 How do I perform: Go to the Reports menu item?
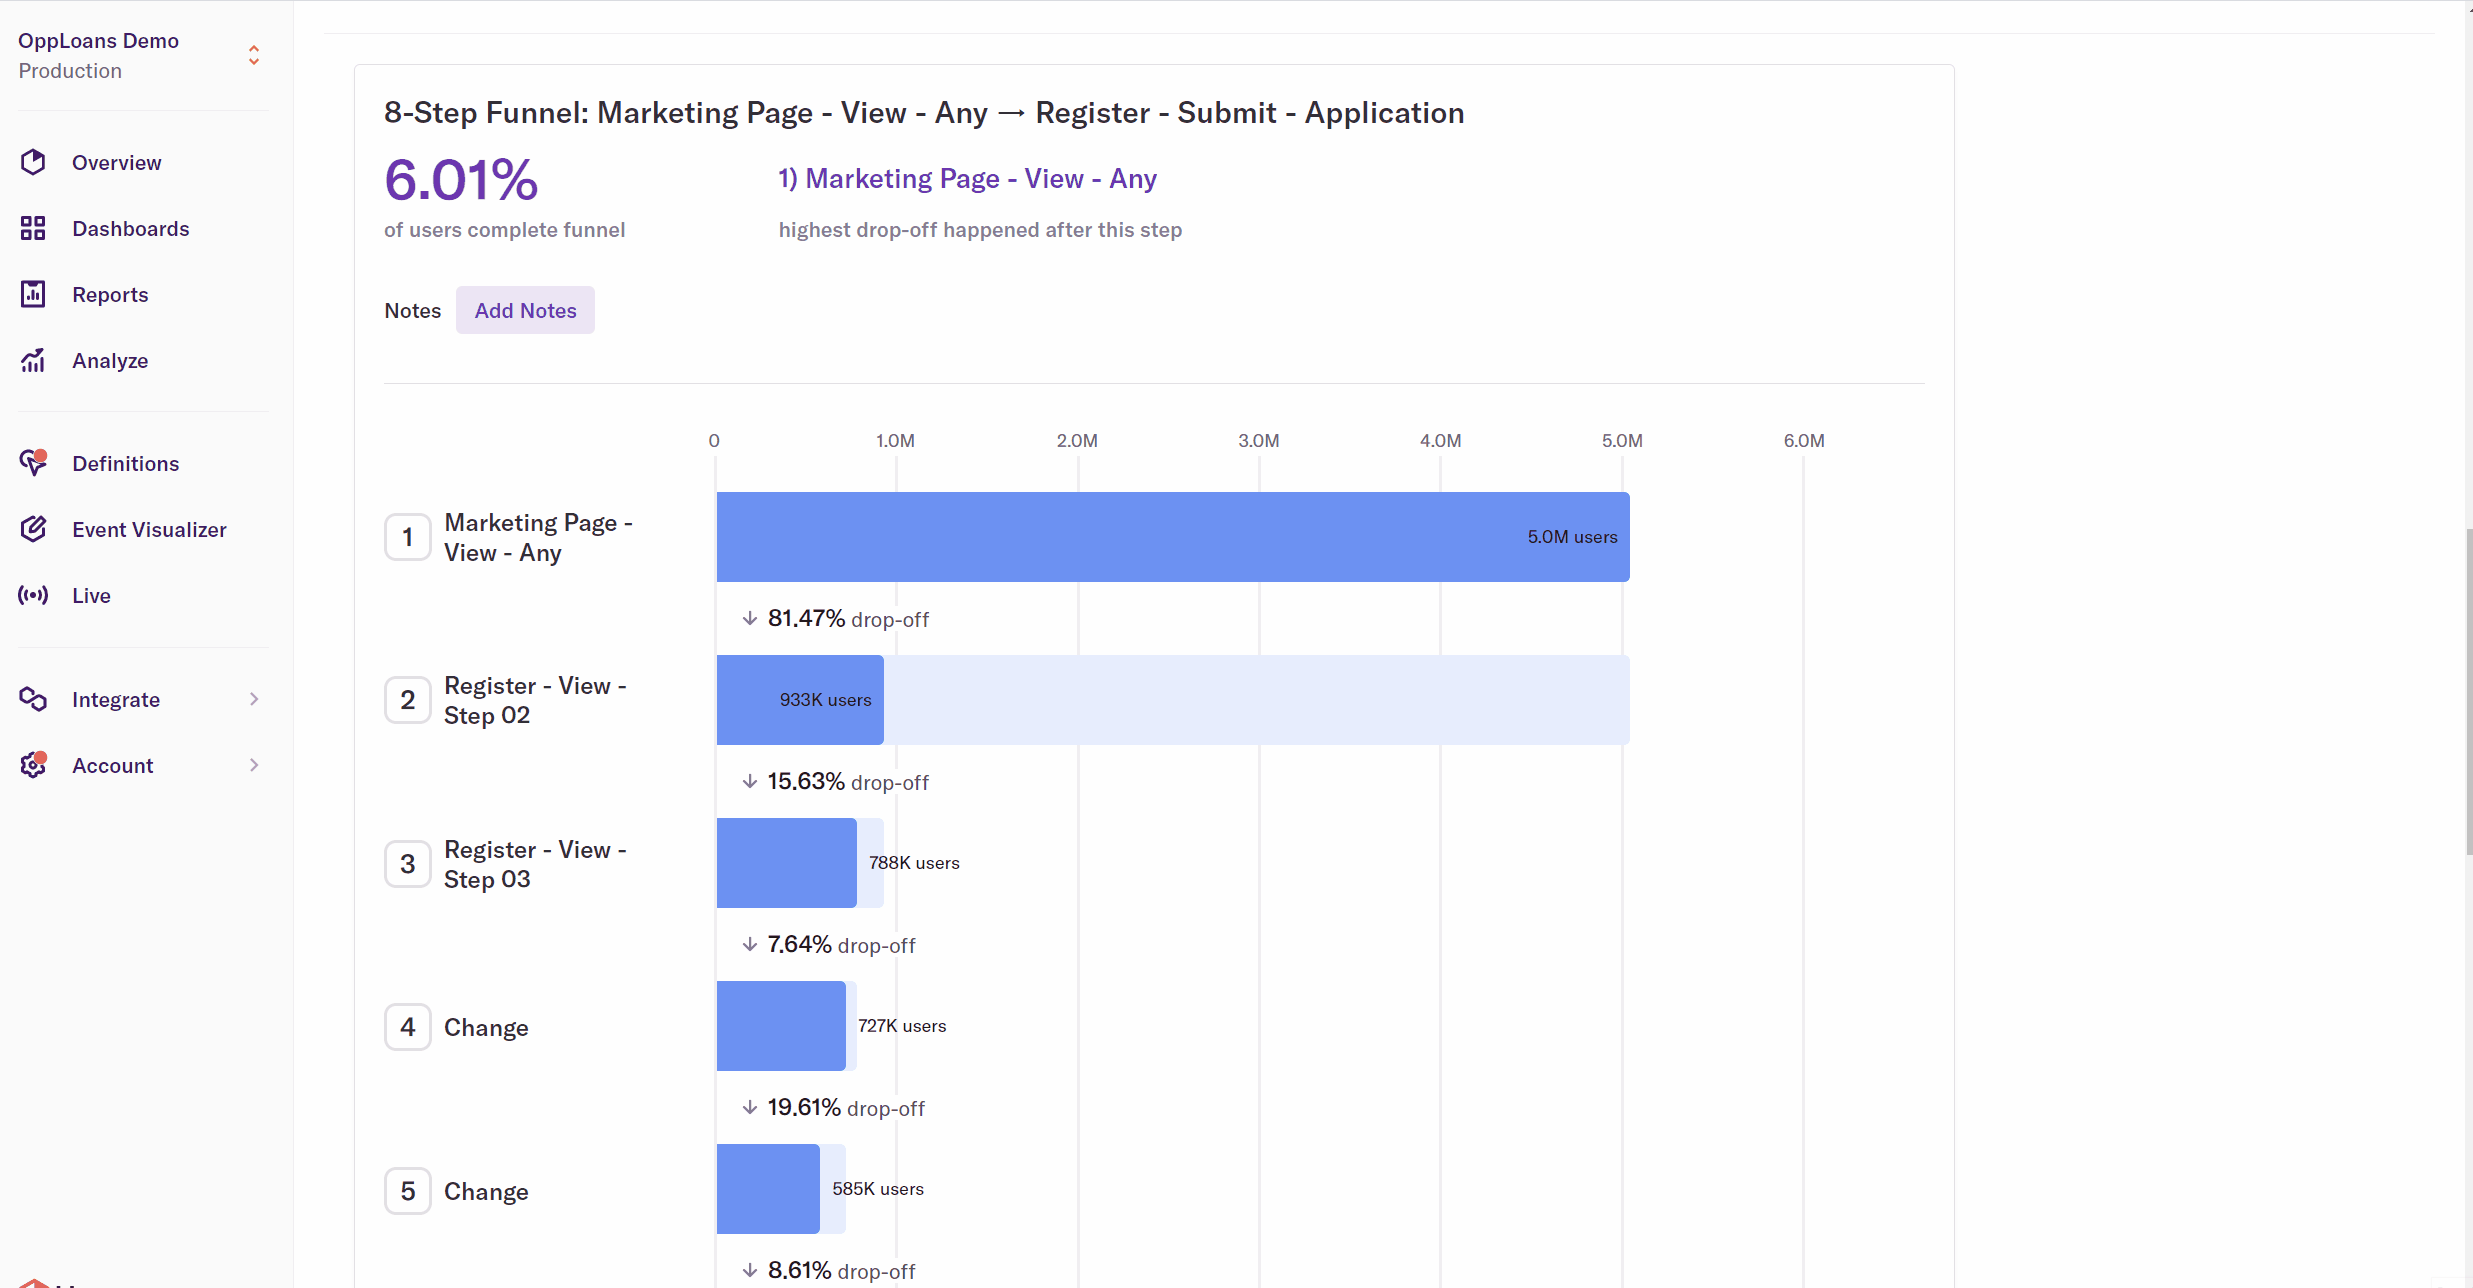click(x=110, y=294)
